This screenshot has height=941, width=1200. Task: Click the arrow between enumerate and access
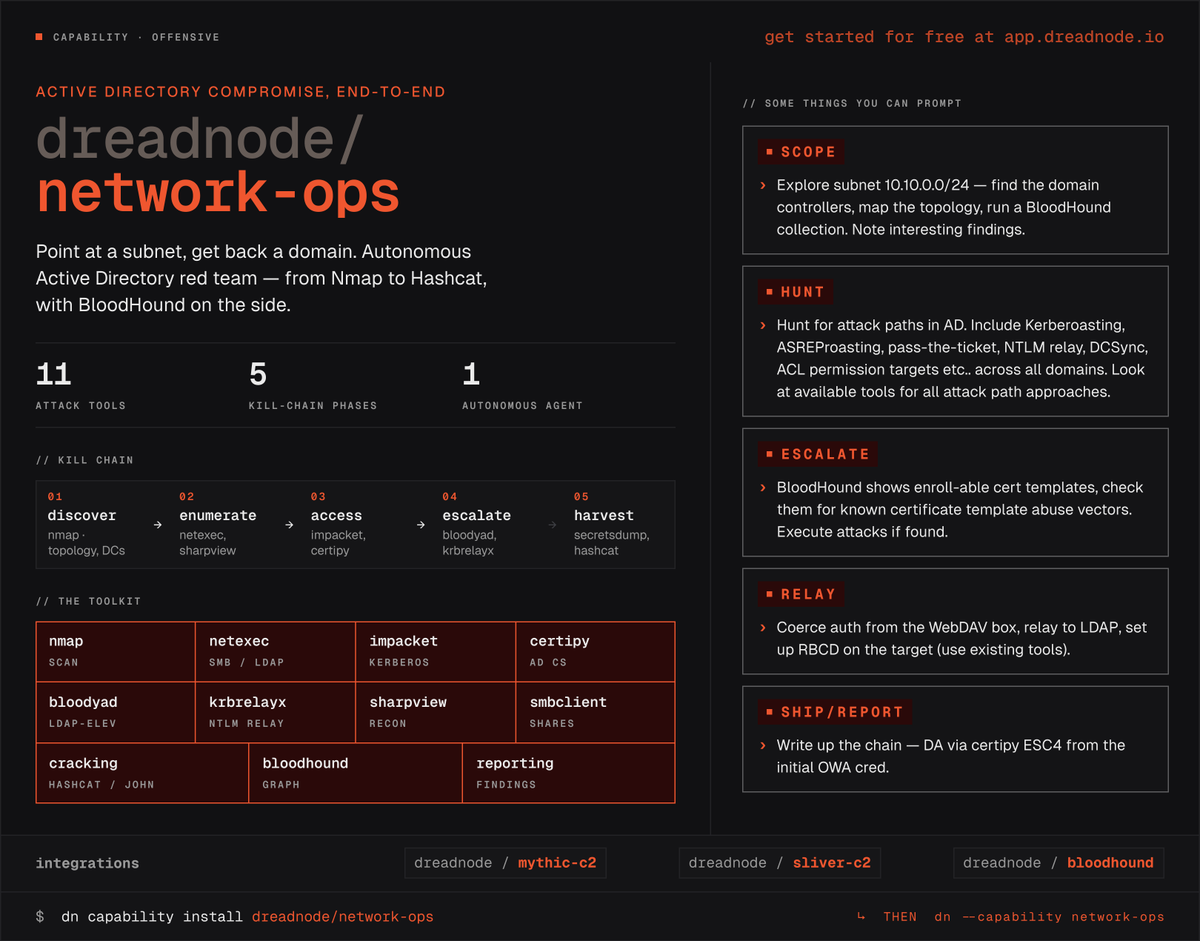point(289,524)
